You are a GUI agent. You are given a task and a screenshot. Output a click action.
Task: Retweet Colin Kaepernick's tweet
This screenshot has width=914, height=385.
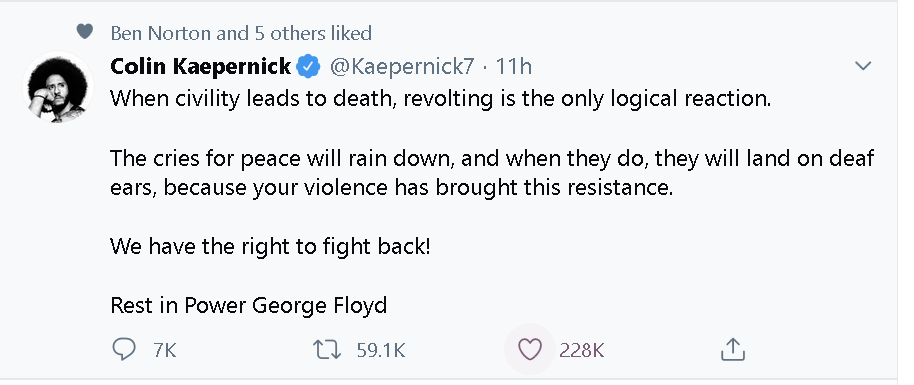[x=327, y=349]
